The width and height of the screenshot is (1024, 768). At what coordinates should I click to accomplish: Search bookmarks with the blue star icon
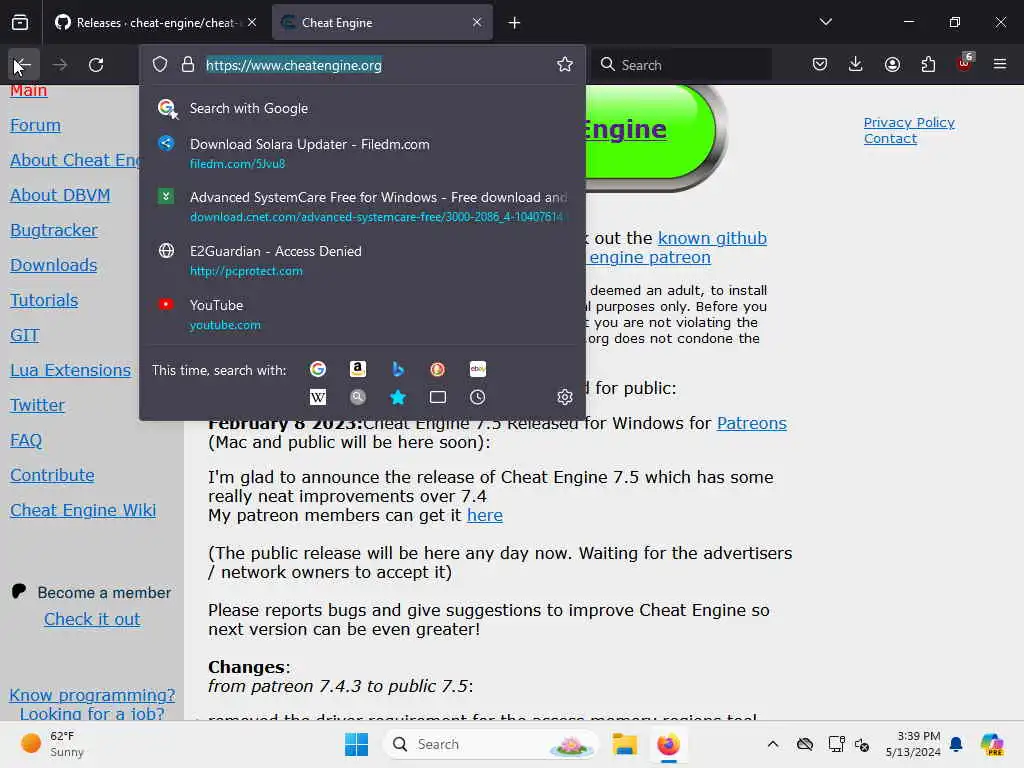point(398,397)
